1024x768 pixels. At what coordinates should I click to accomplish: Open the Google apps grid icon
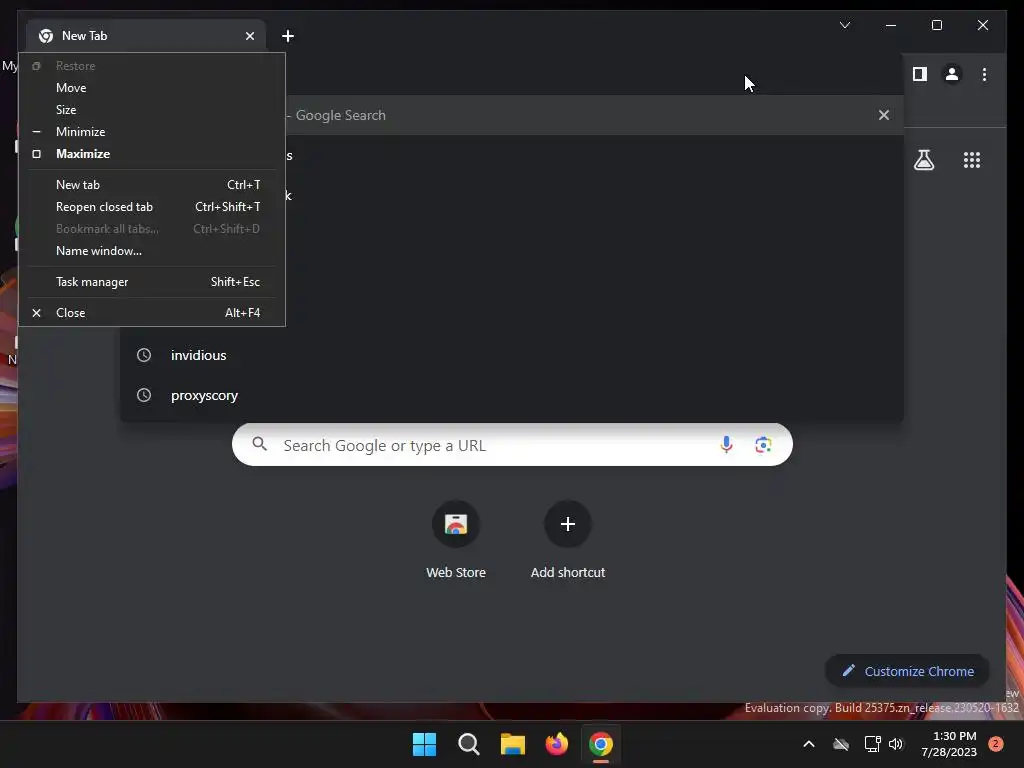pos(972,160)
